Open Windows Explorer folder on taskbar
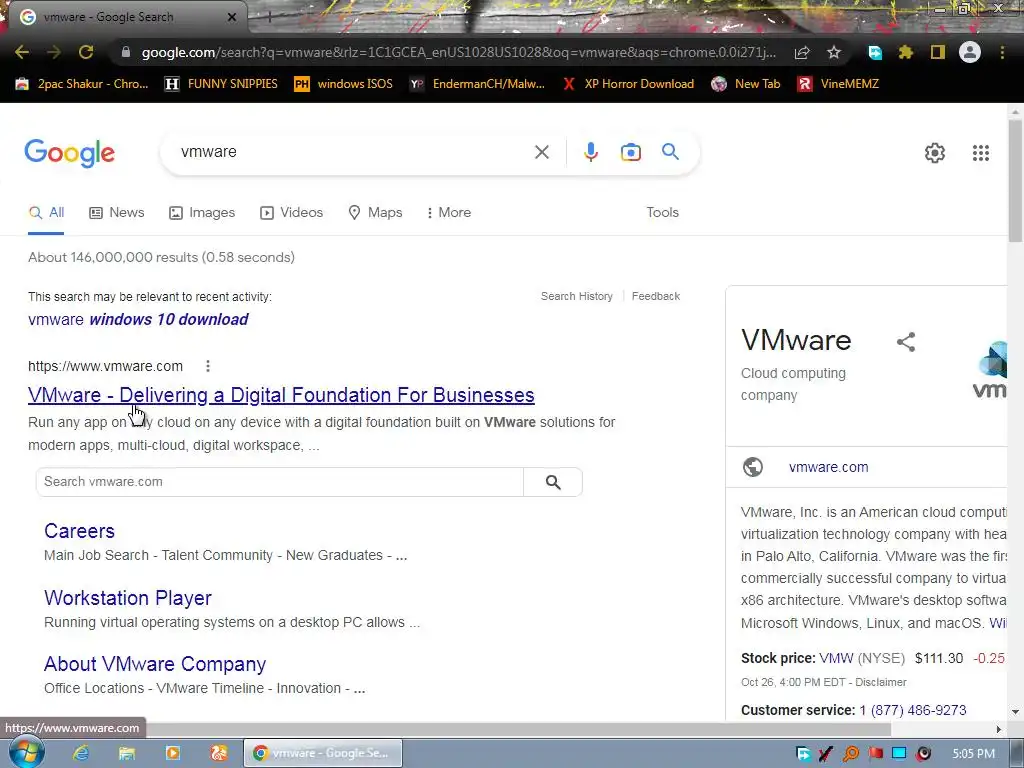This screenshot has height=768, width=1024. (127, 754)
